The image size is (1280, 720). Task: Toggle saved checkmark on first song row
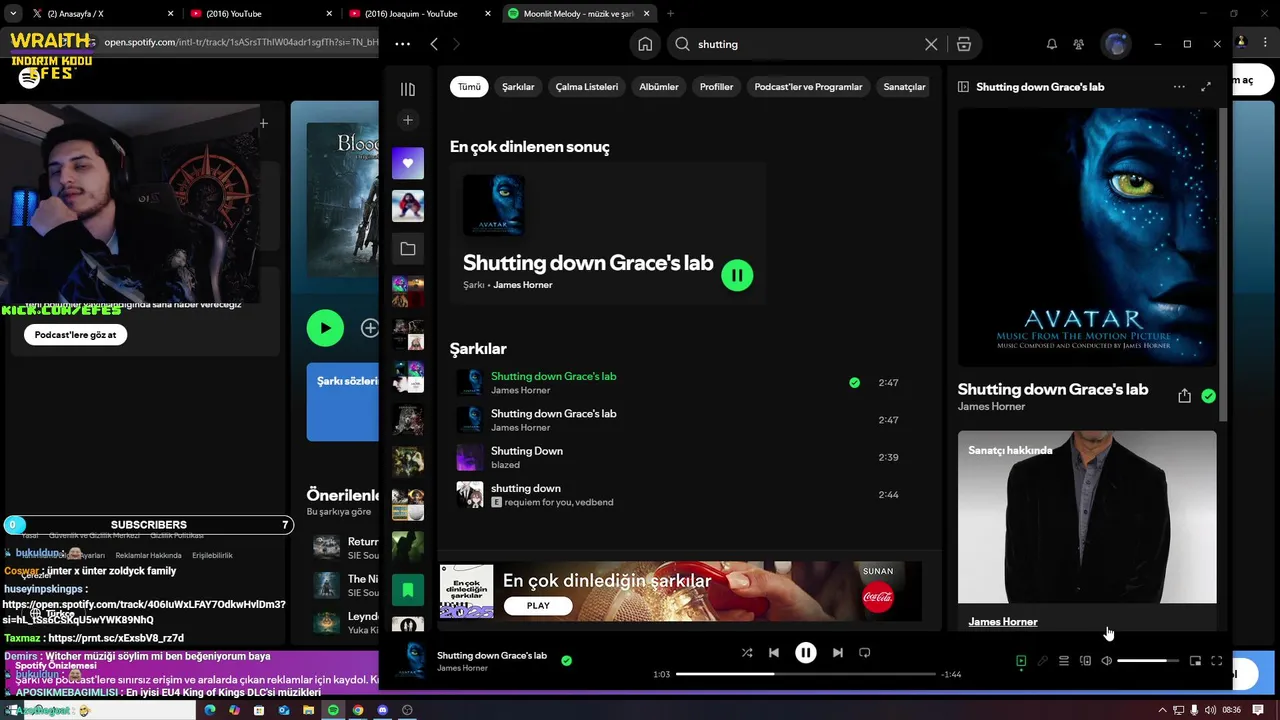(x=854, y=383)
